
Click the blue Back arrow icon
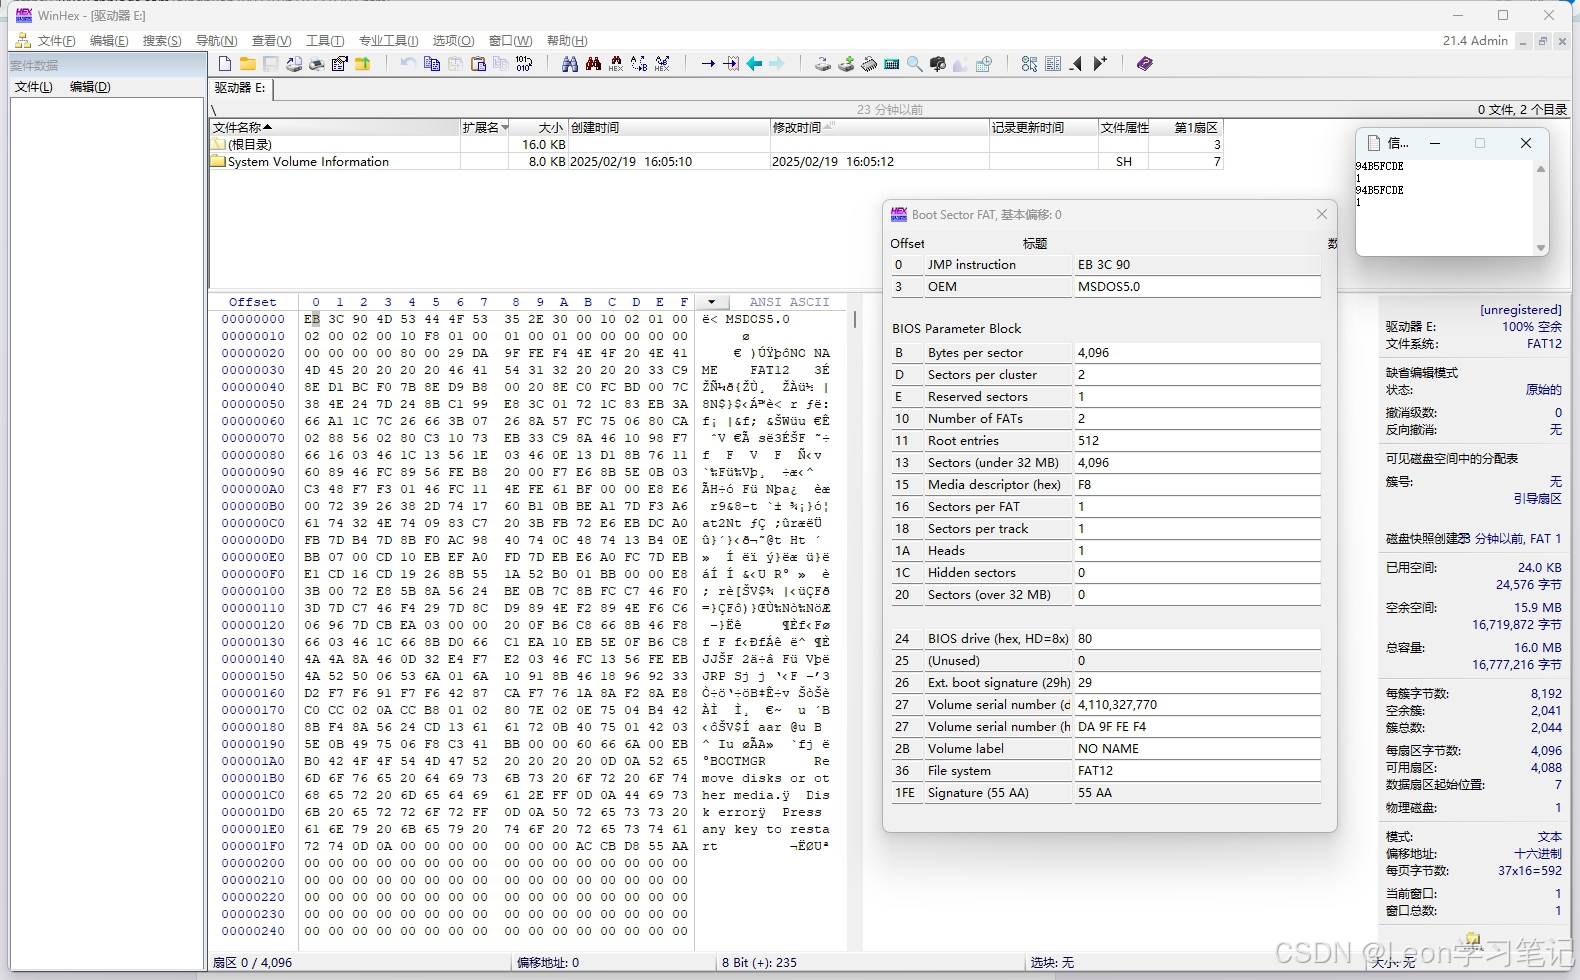pos(754,64)
